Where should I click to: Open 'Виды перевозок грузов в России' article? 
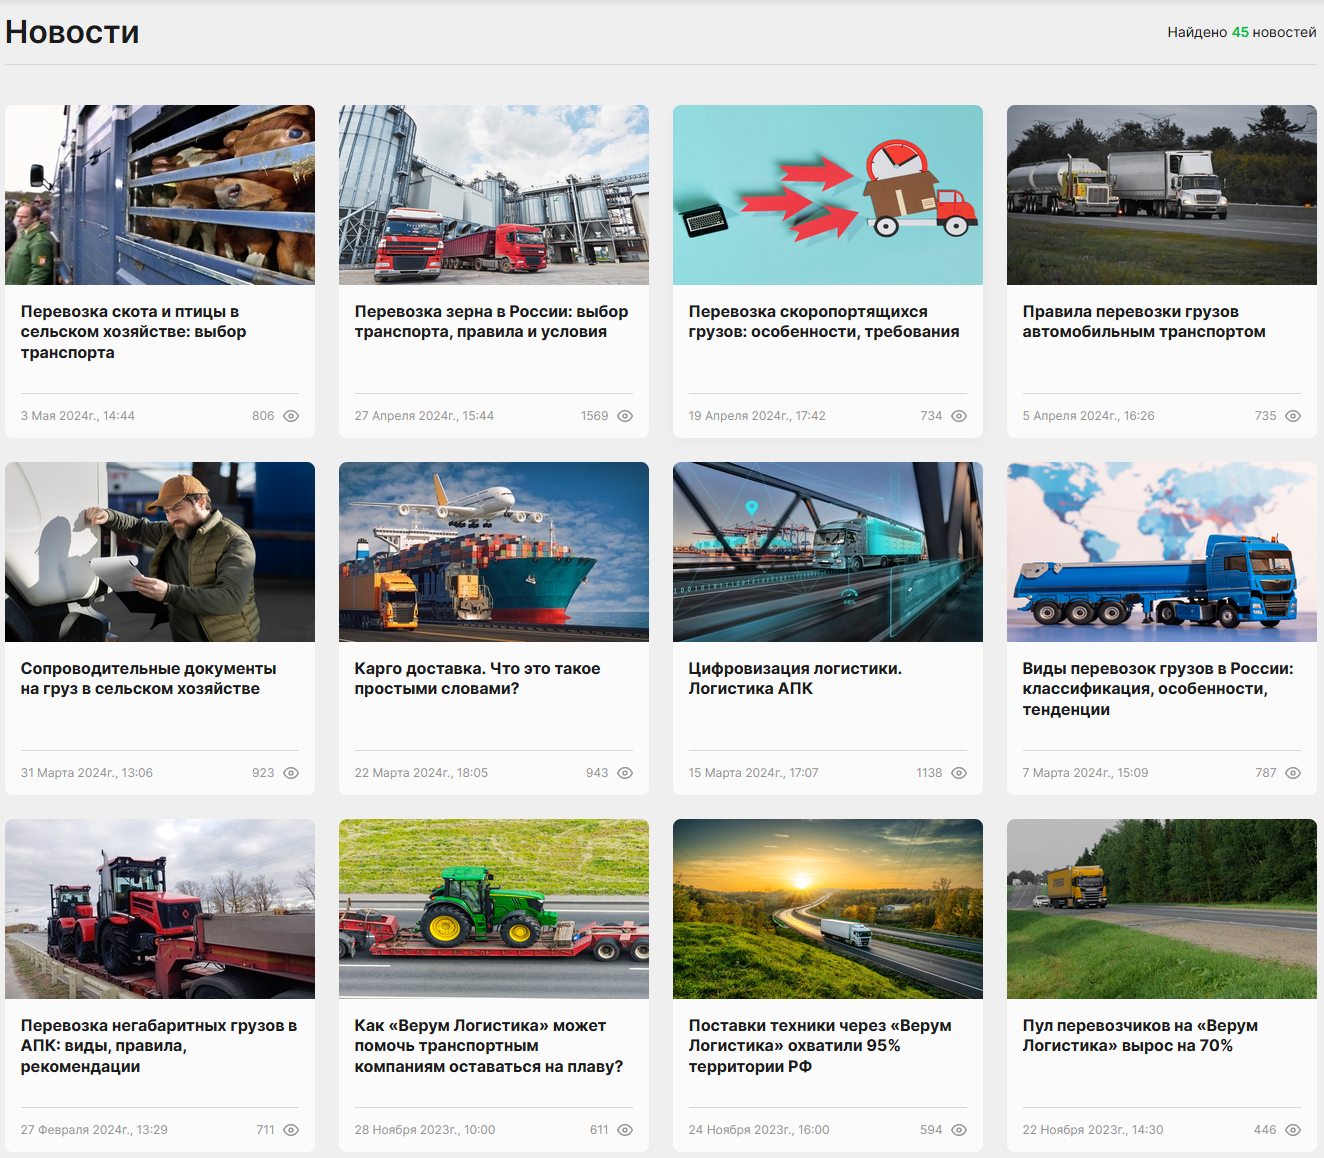tap(1158, 689)
